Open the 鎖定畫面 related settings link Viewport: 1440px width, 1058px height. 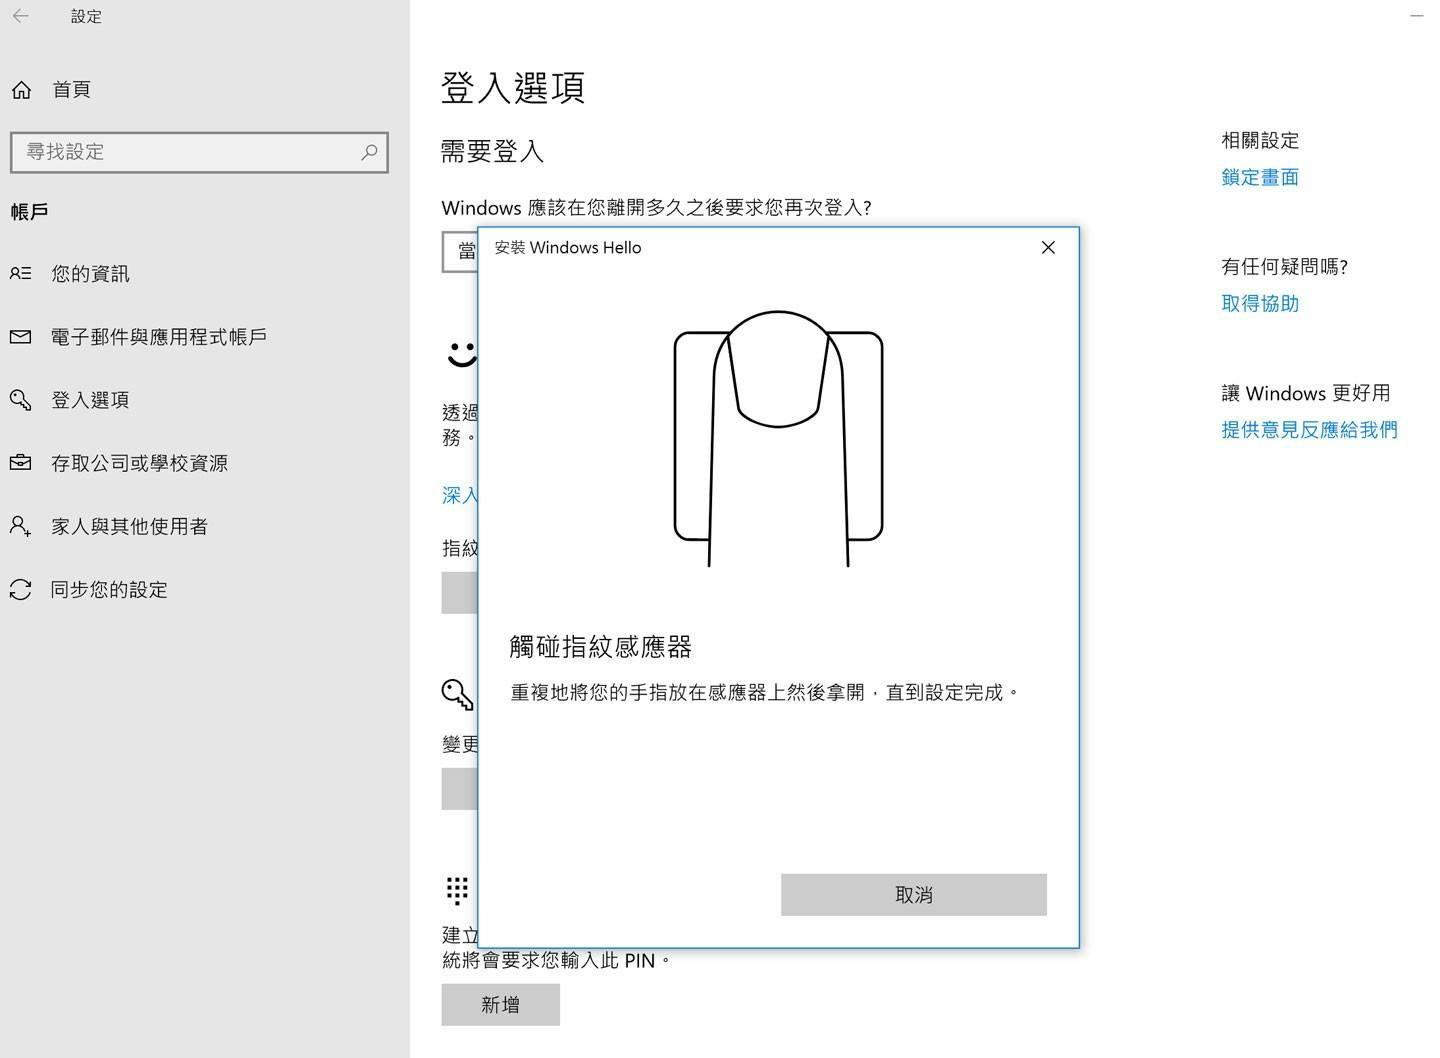1259,177
